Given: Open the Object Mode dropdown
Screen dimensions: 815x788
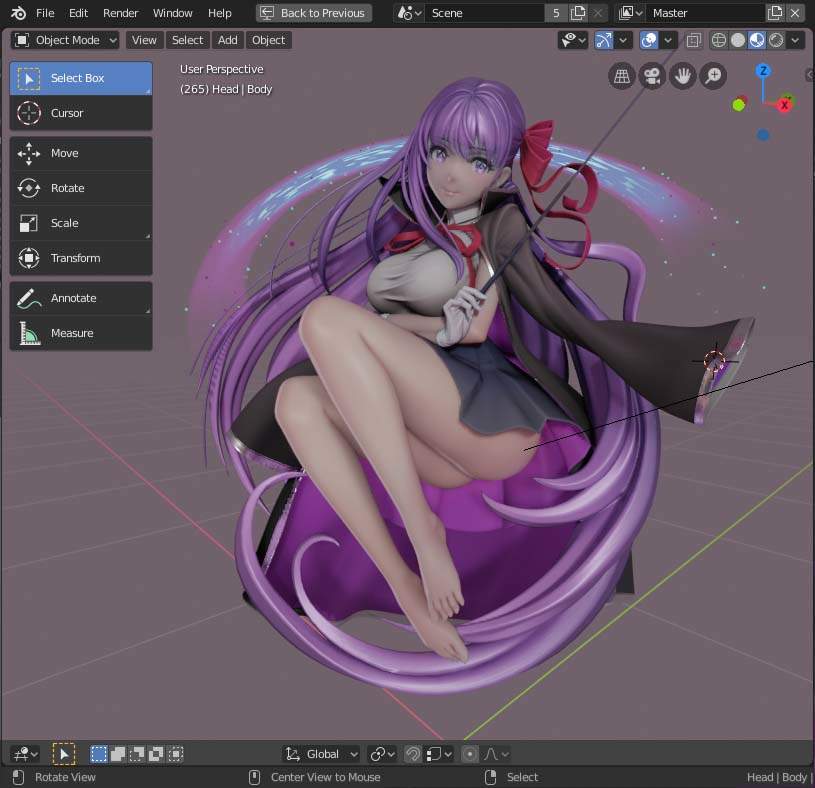Looking at the screenshot, I should pos(65,40).
